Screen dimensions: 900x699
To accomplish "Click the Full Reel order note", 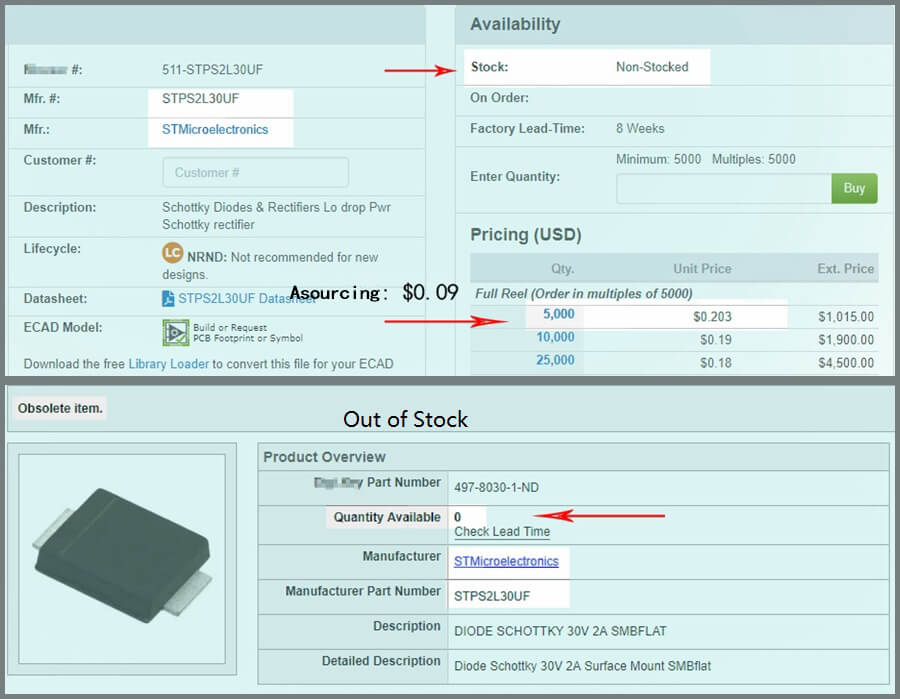I will coord(584,294).
